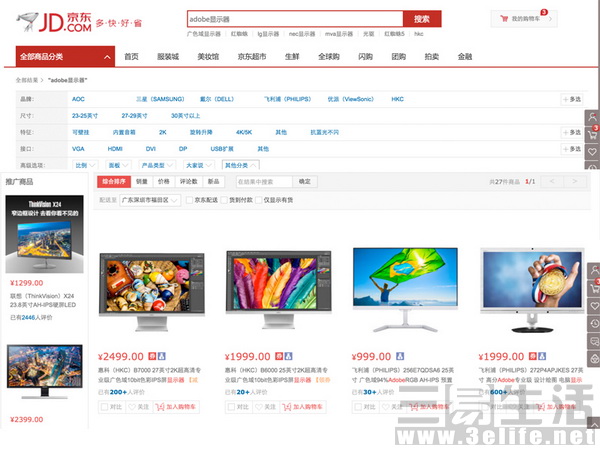Add HKC B6000 to cart via 加入购物车
The image size is (600, 450).
303,407
